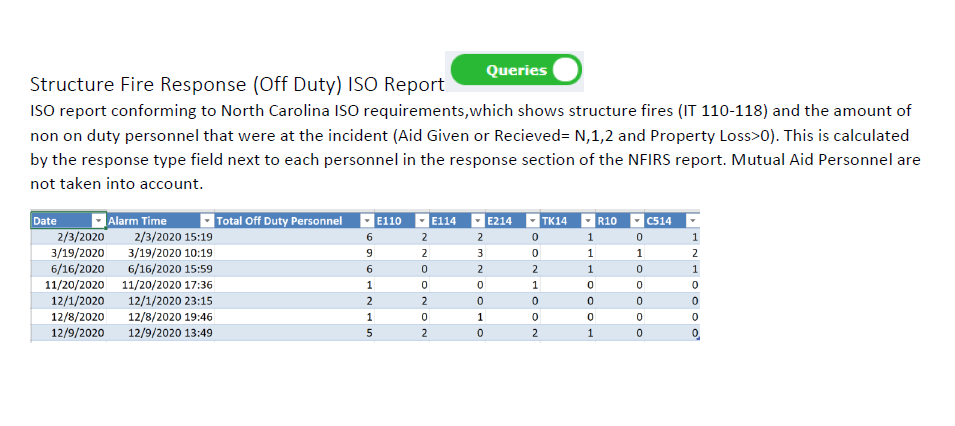Select R10 value 1 in 3/19/2020 row

tap(619, 252)
